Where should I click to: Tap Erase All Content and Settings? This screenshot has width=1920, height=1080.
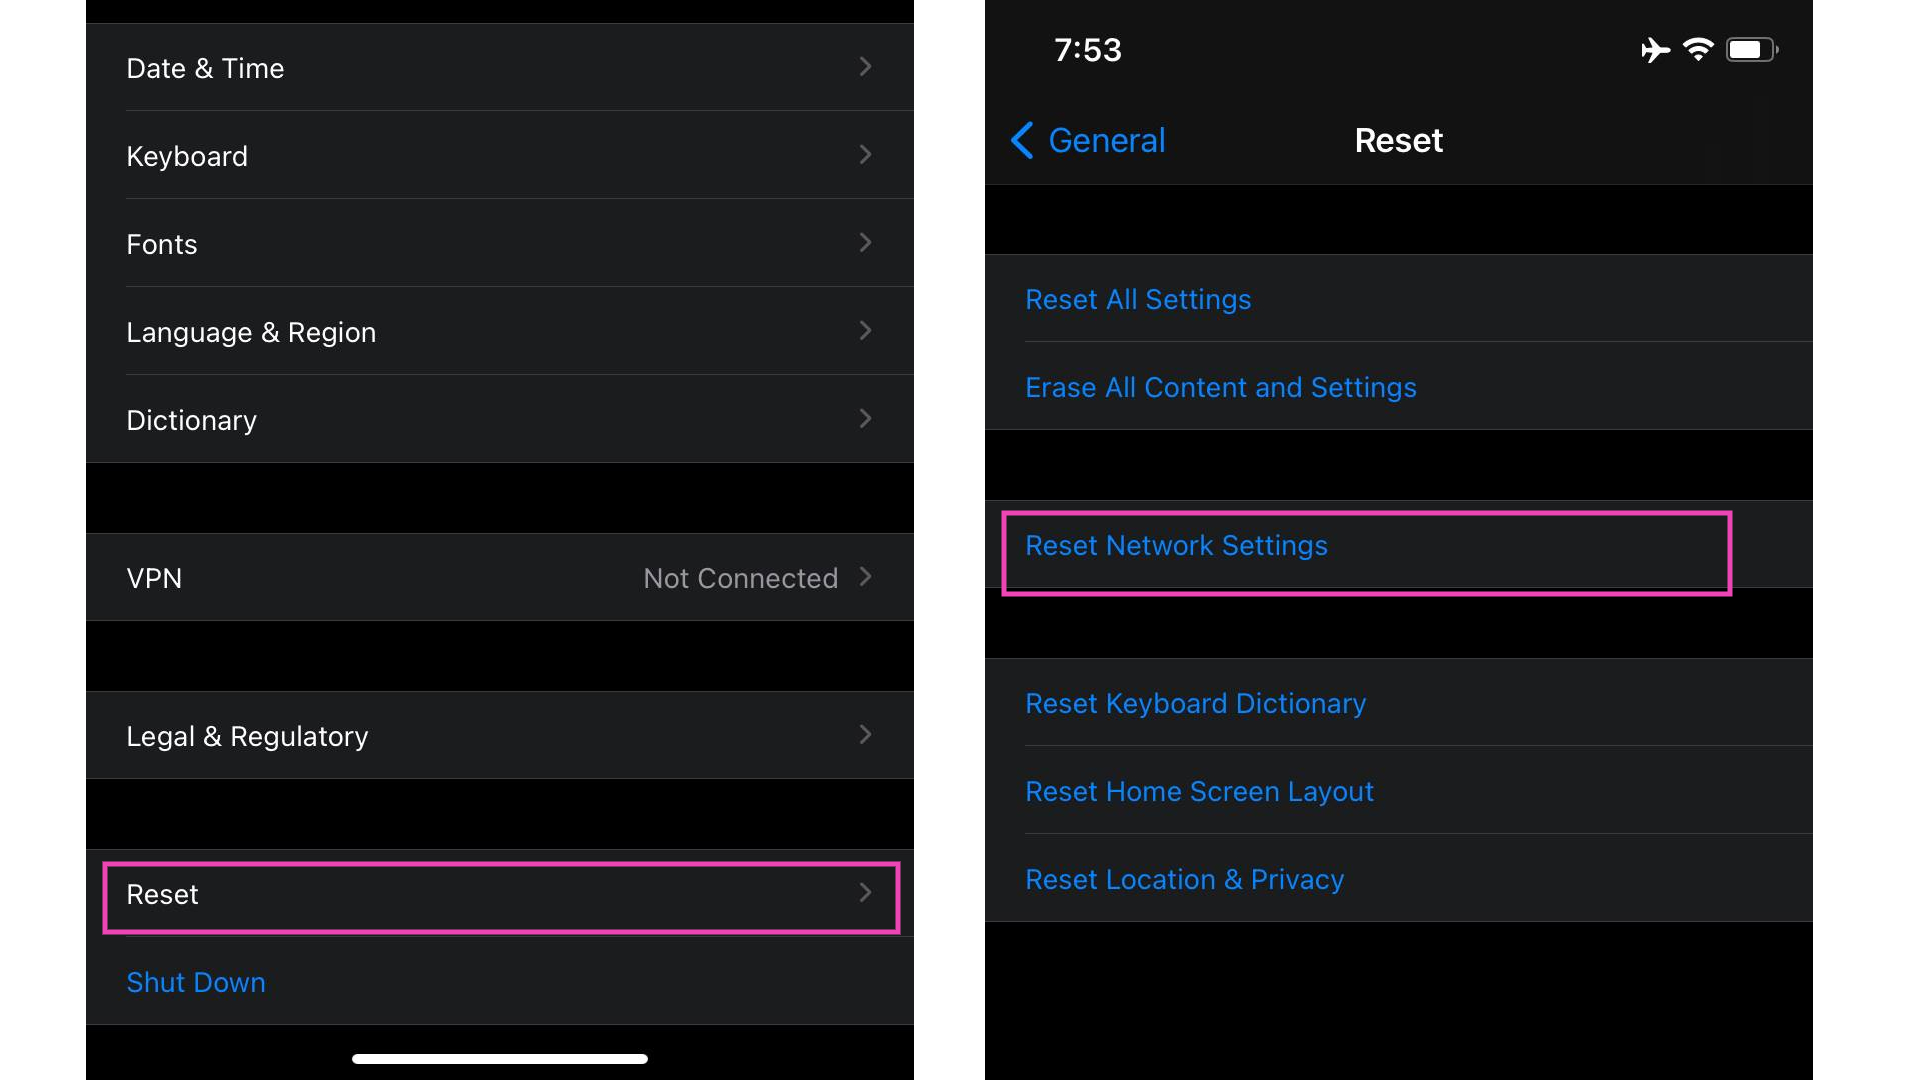point(1220,385)
